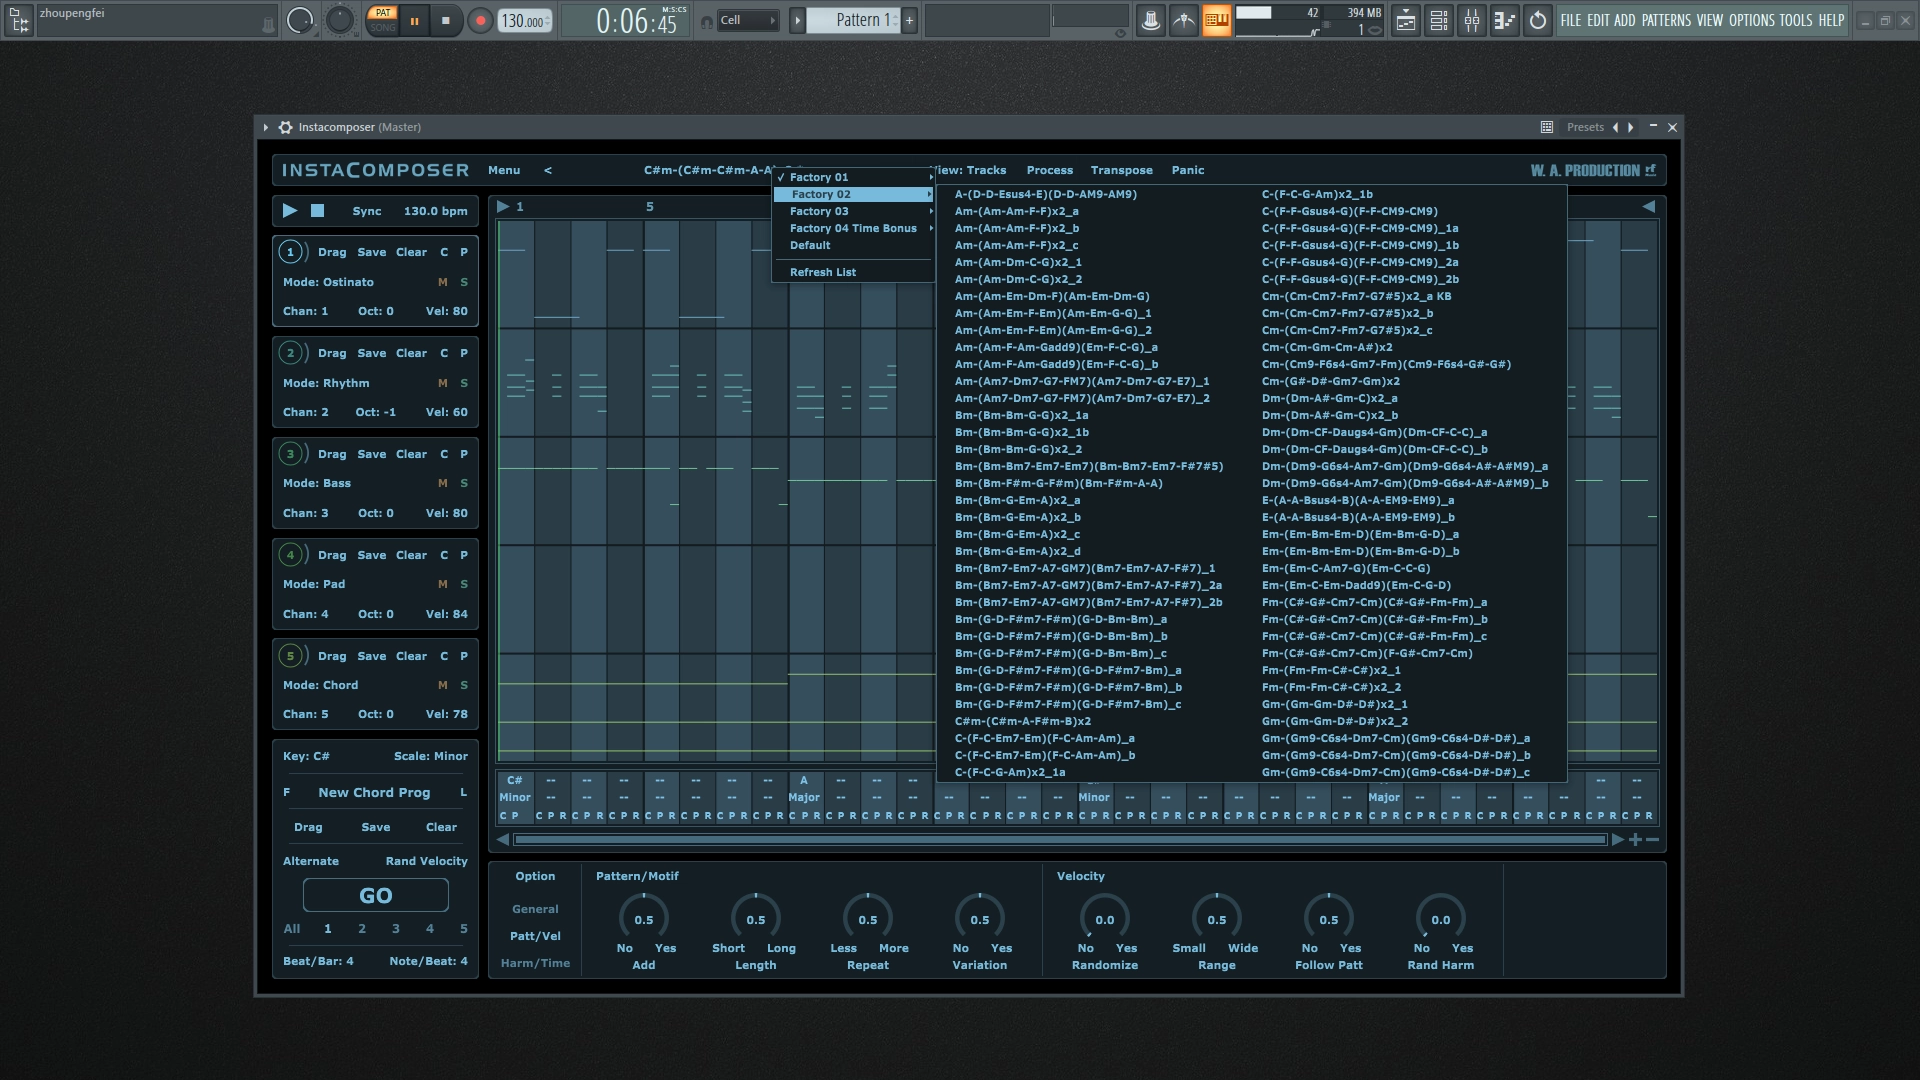Open the Cell snap dropdown
1920x1080 pixels.
click(747, 20)
